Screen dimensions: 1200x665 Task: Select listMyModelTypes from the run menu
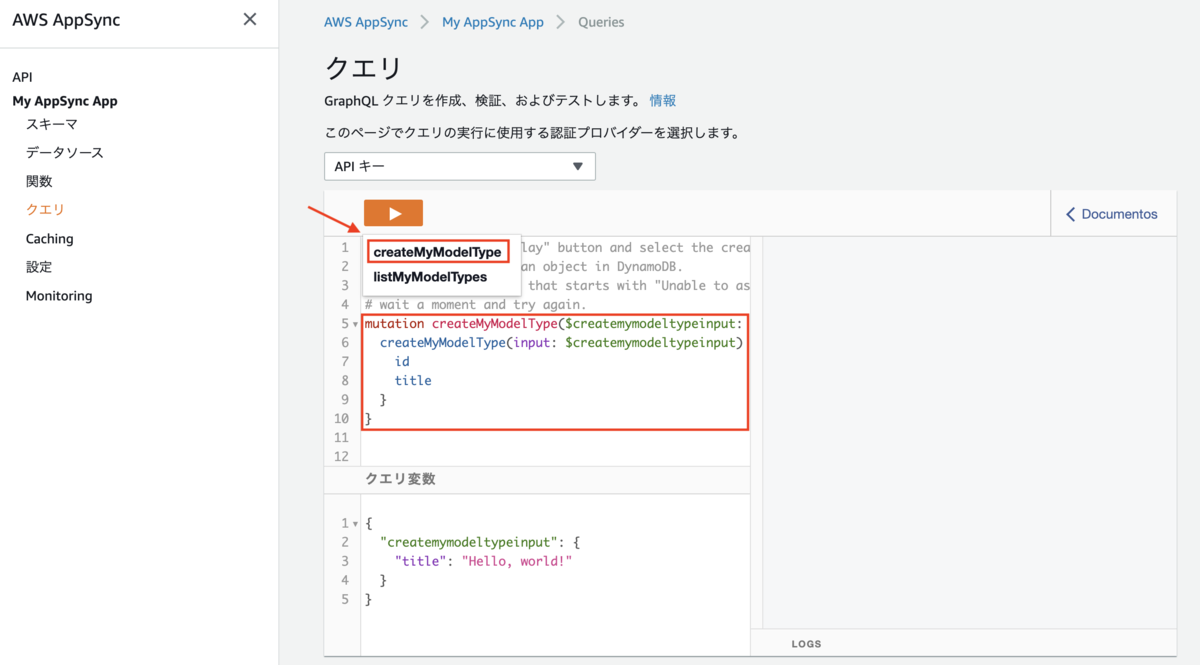(430, 277)
